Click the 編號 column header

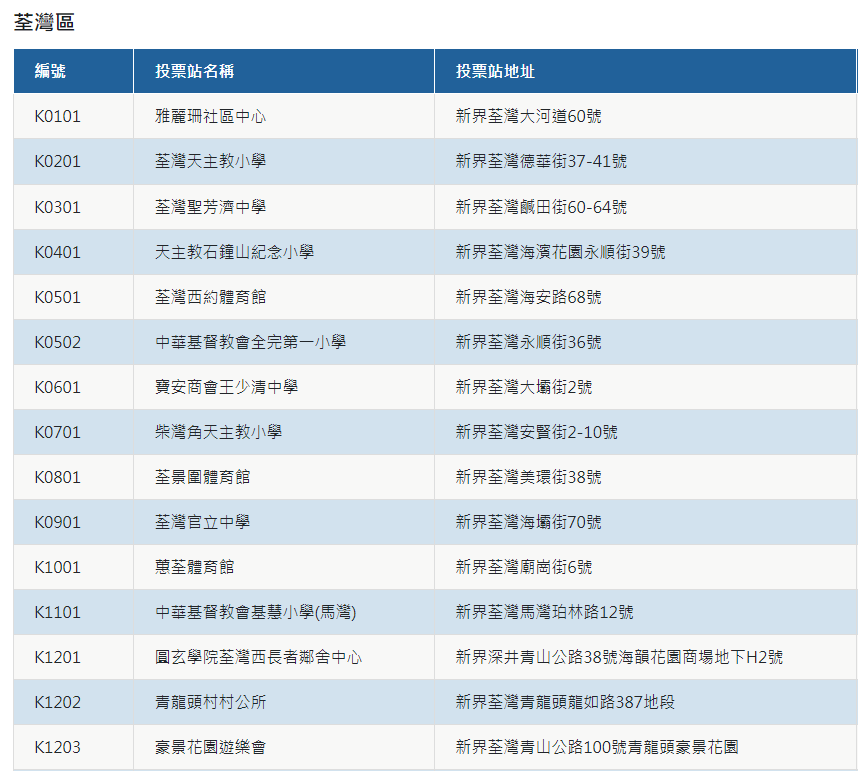click(x=51, y=71)
